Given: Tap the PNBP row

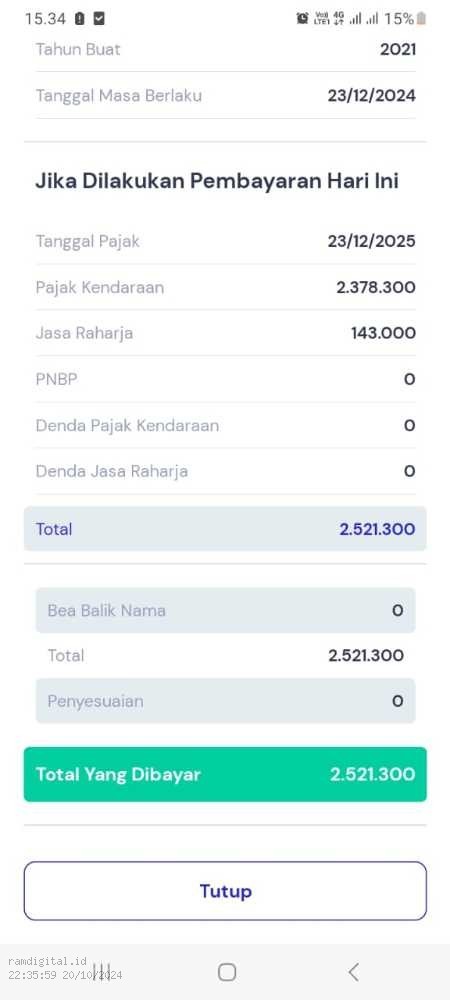Looking at the screenshot, I should click(x=225, y=379).
